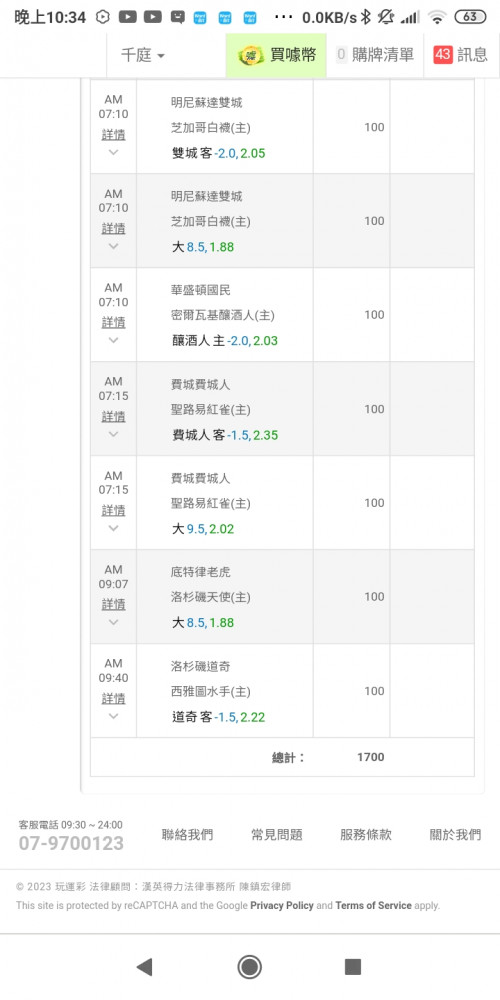Expand the chevron for the 底特律老虎 09:07 row

tap(114, 622)
